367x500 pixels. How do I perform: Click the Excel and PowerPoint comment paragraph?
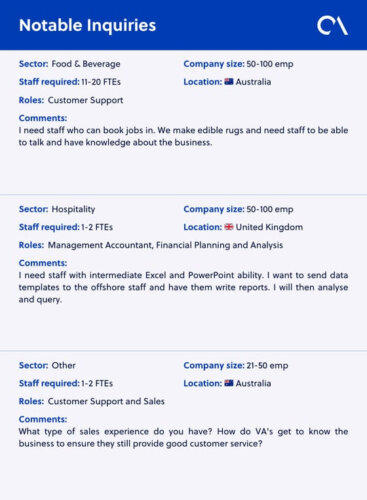(183, 287)
